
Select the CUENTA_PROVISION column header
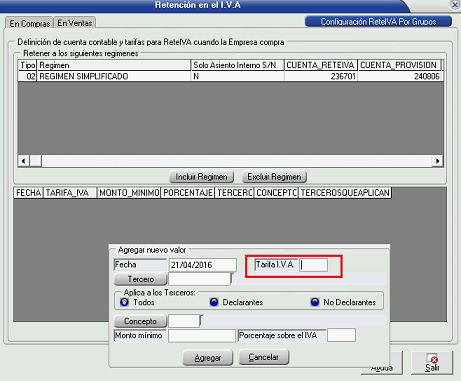[399, 65]
